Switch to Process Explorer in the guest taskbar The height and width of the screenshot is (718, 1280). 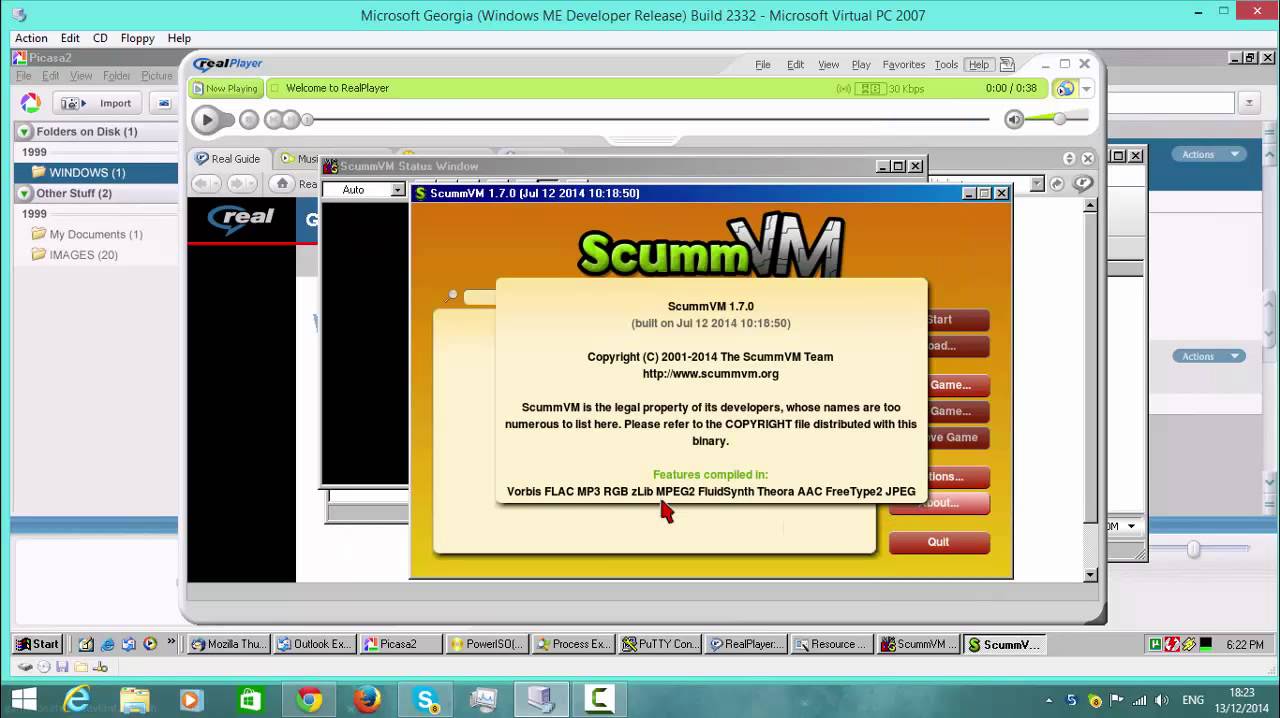pyautogui.click(x=573, y=644)
